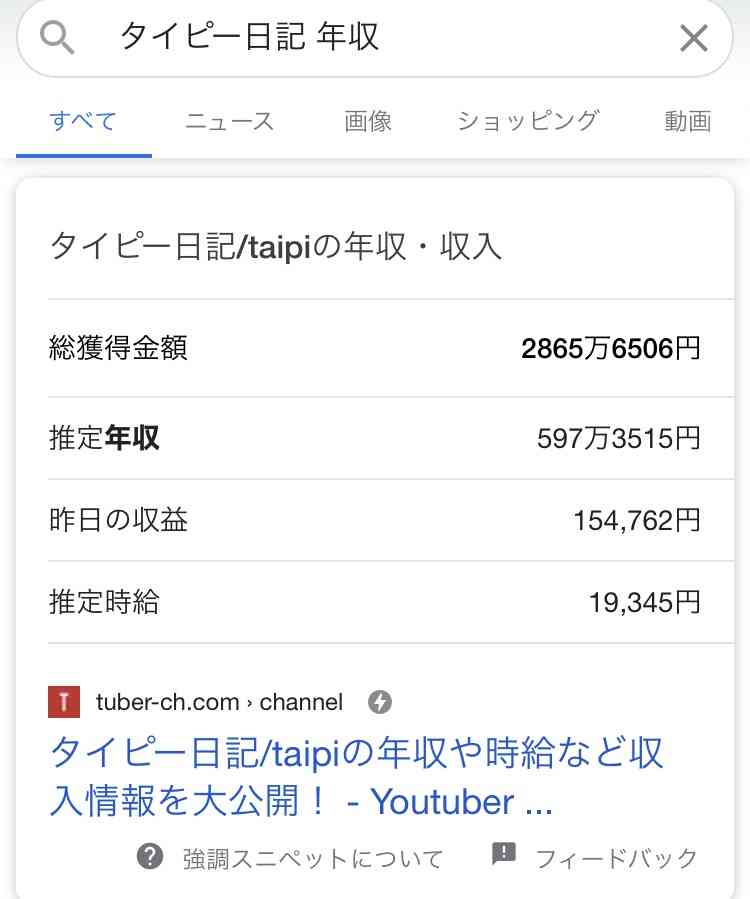Click the 推定時給 amount 19,345円

pos(644,602)
